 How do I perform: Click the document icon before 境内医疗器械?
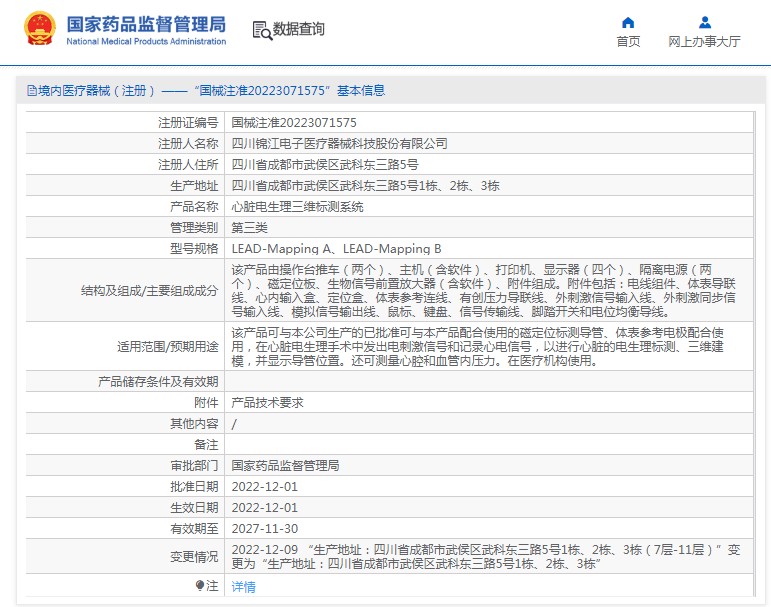(x=32, y=91)
